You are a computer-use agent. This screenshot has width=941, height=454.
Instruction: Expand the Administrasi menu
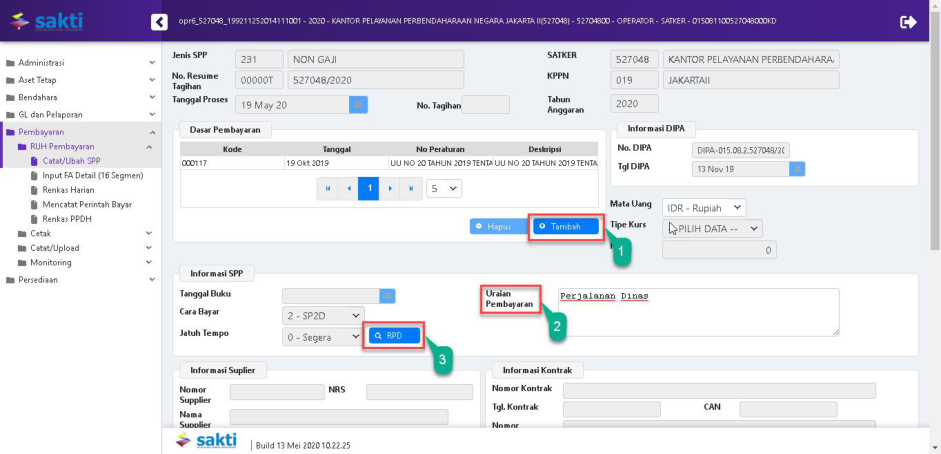click(x=80, y=63)
